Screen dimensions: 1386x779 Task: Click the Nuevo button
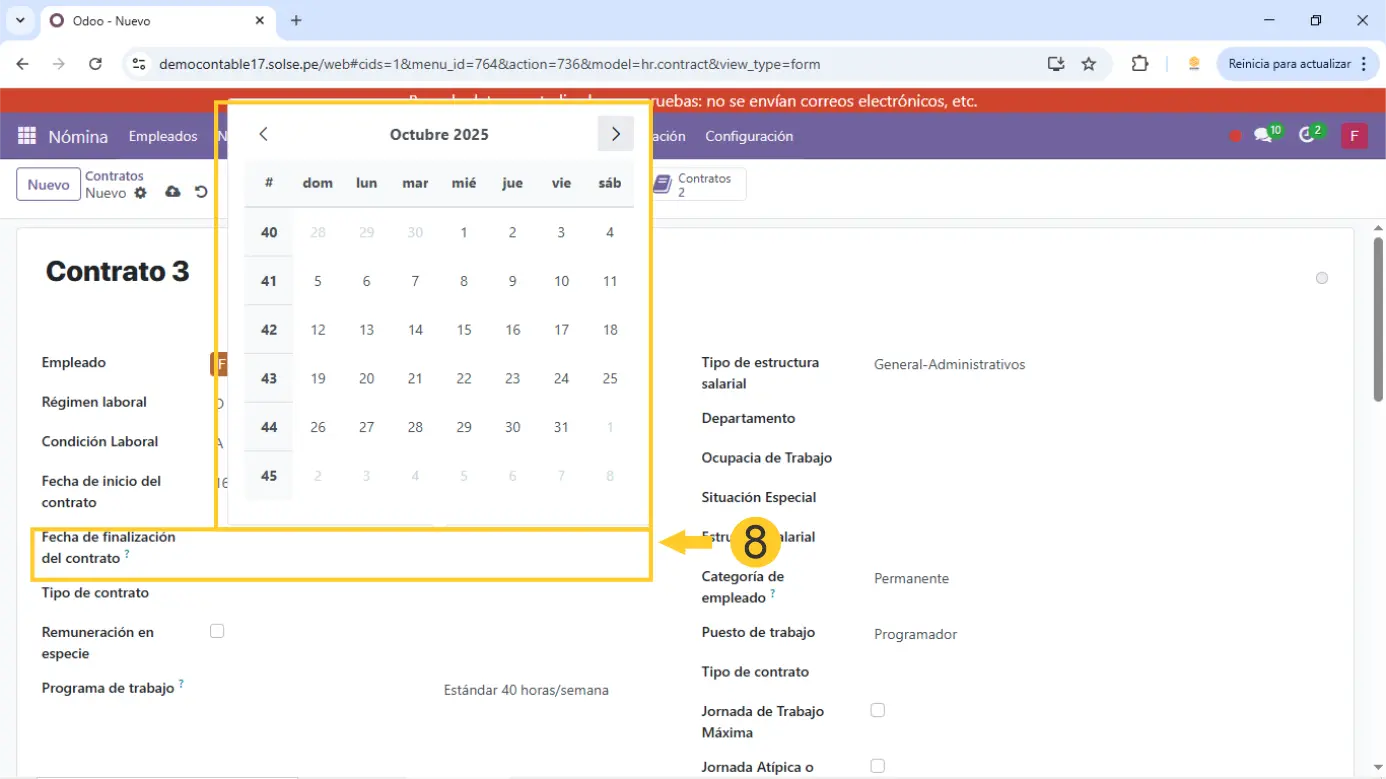[x=48, y=185]
